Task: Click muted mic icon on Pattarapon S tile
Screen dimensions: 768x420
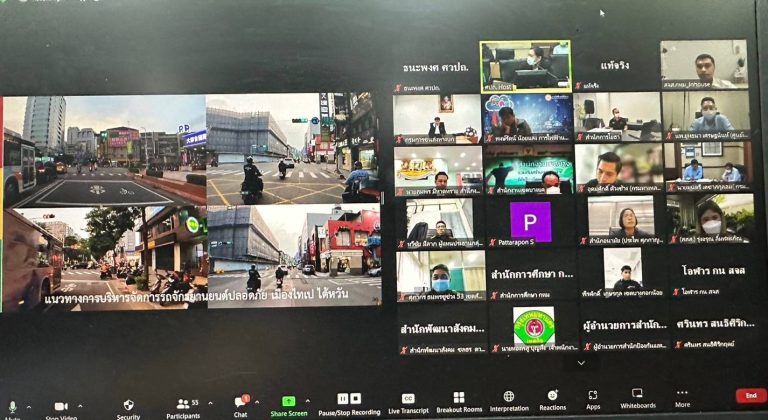Action: pyautogui.click(x=493, y=243)
